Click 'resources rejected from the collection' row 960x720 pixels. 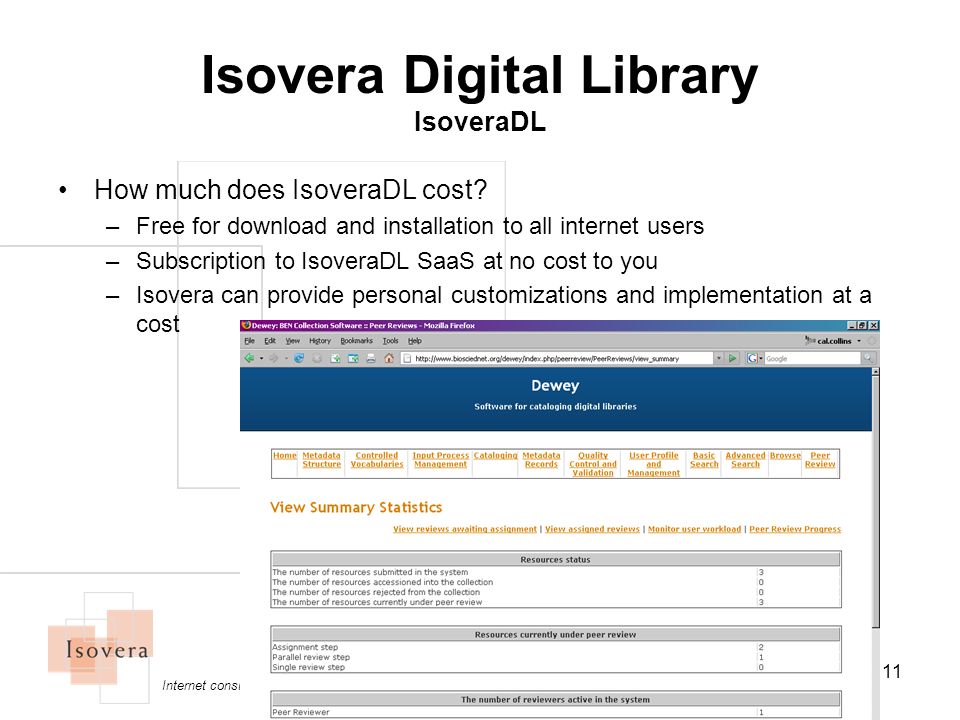[555, 592]
